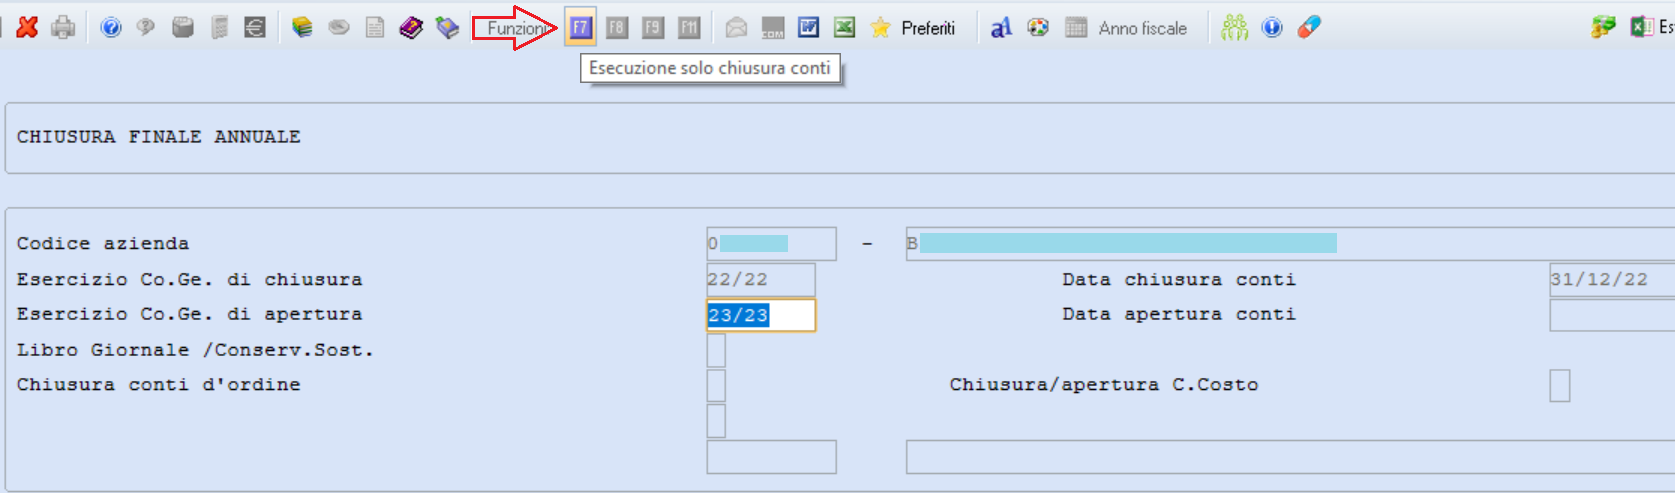Click the stacked colored books icon
Screen dimensions: 1675x493
(302, 28)
